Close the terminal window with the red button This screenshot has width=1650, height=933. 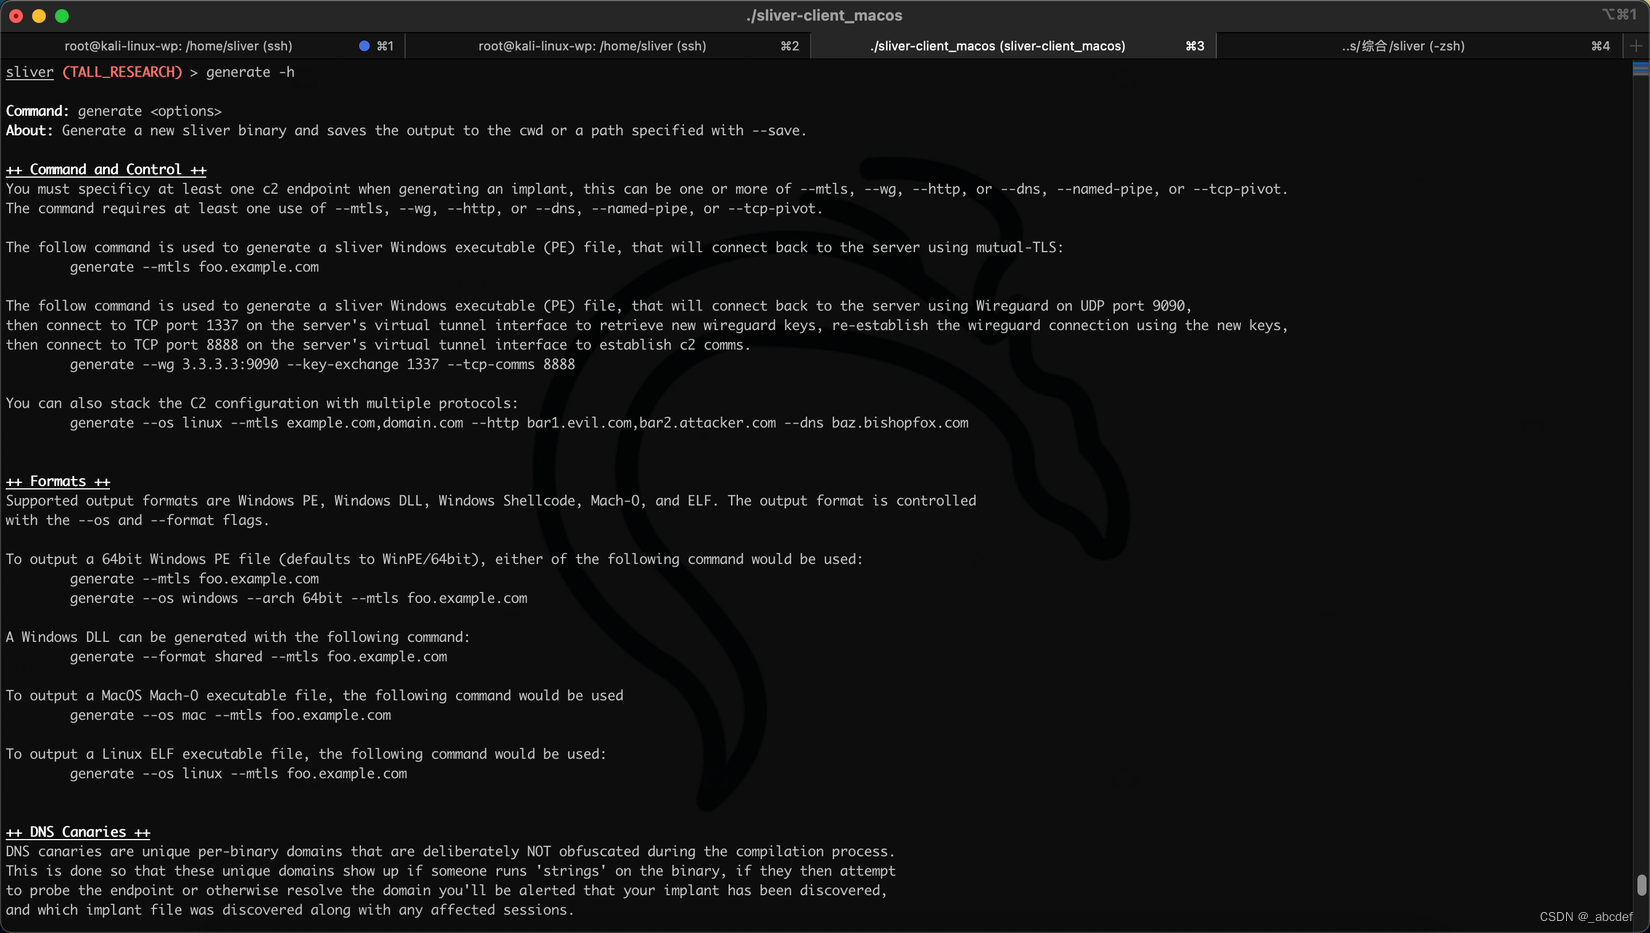pos(16,16)
